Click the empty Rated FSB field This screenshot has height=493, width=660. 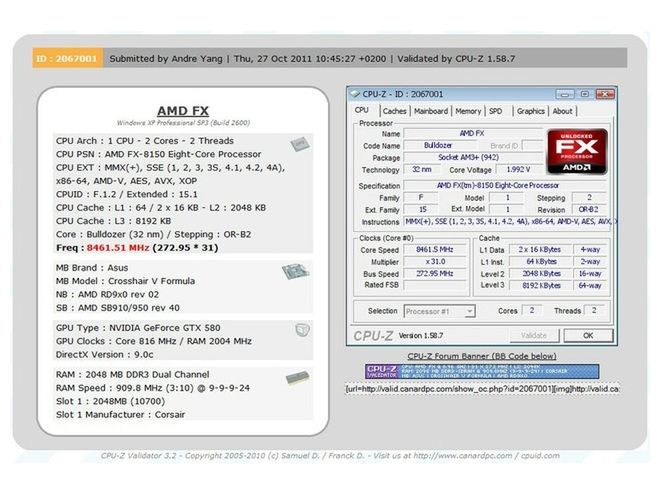pyautogui.click(x=435, y=285)
